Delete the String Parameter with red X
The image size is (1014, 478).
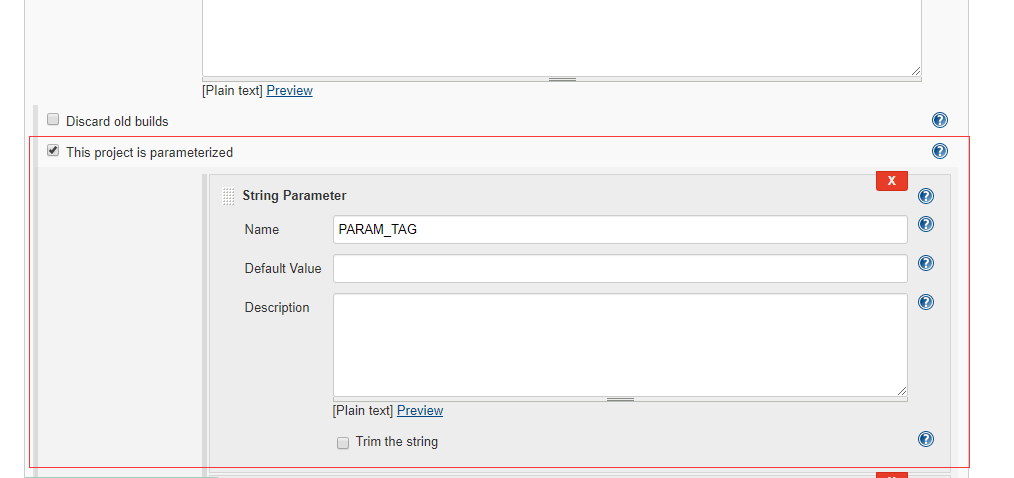(x=891, y=181)
